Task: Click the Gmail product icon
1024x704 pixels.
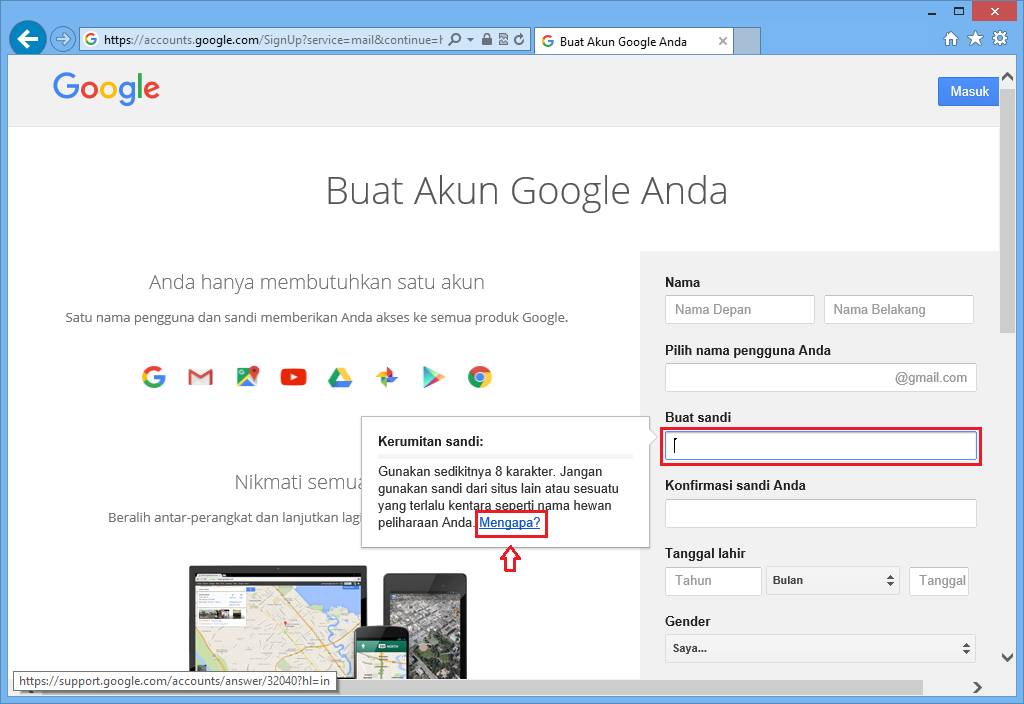Action: click(x=200, y=377)
